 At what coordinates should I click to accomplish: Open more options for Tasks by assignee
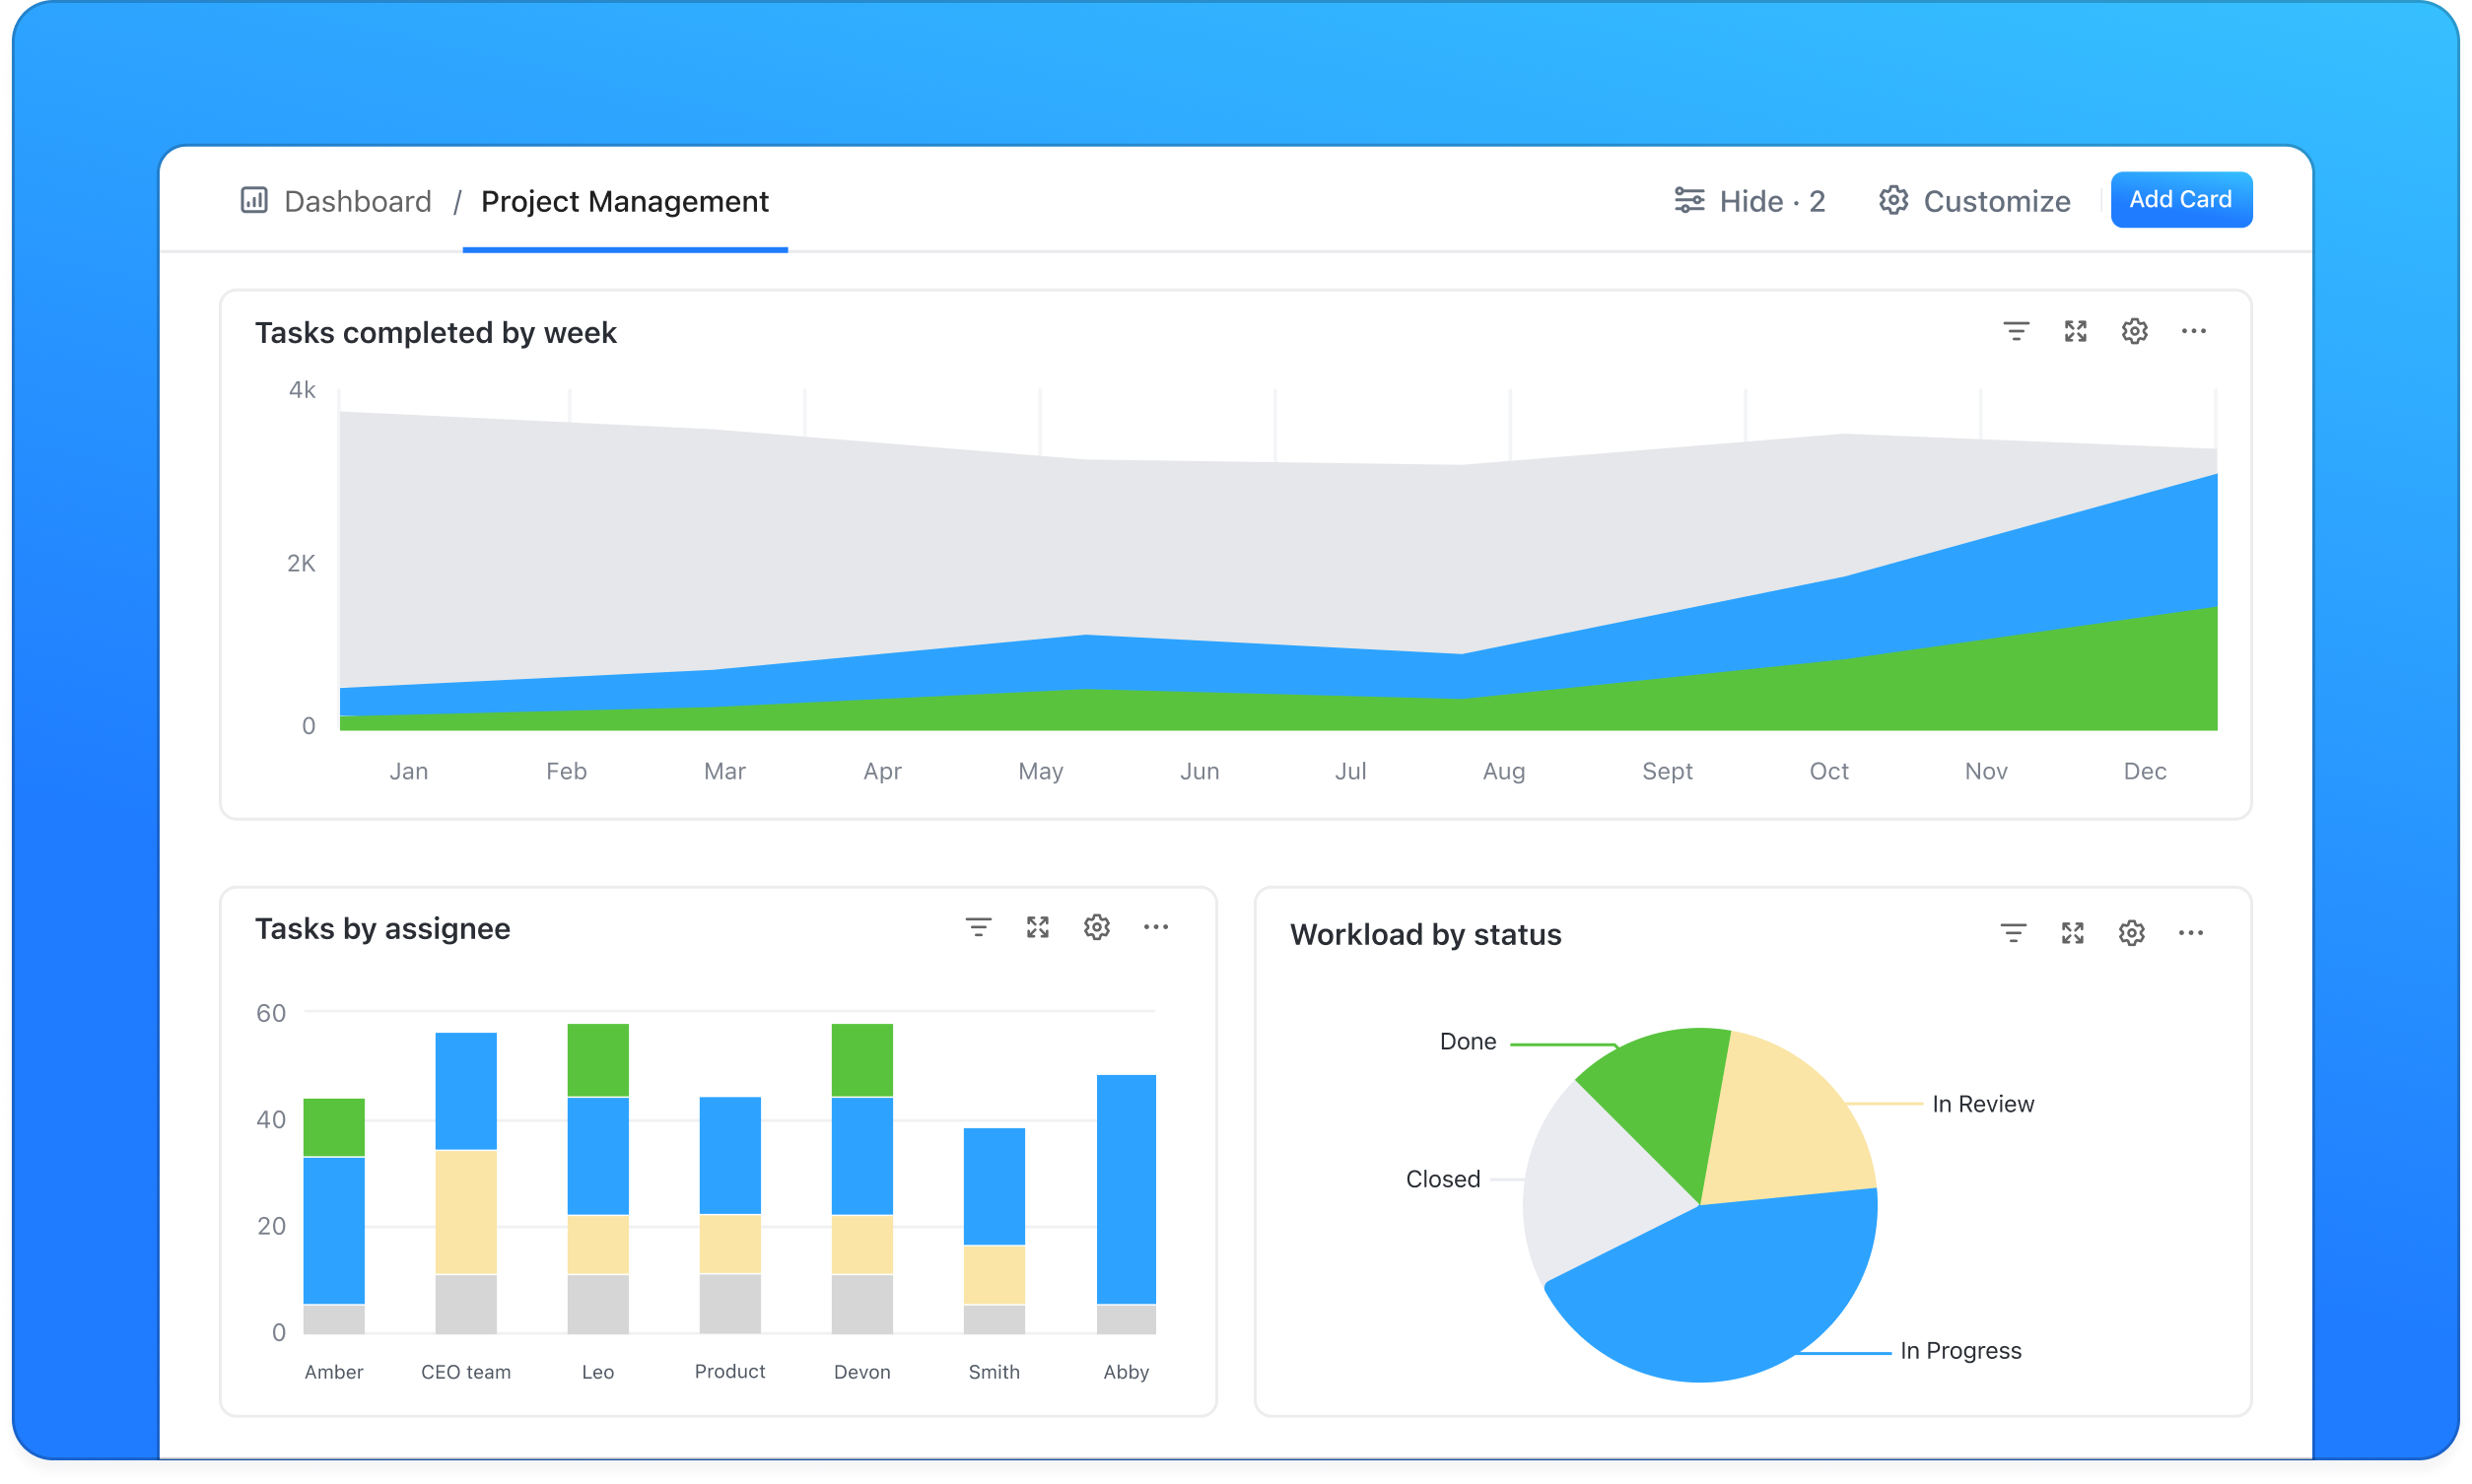(1155, 927)
